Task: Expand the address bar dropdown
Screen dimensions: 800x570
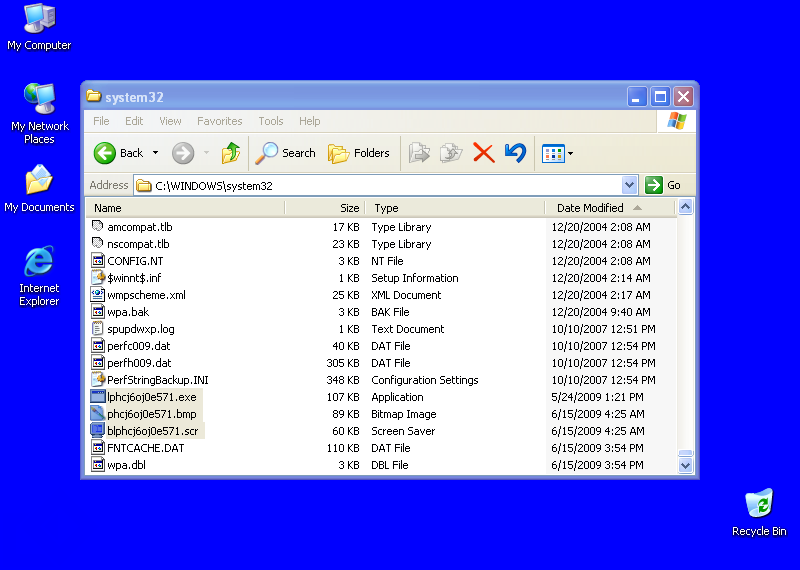Action: click(x=630, y=185)
